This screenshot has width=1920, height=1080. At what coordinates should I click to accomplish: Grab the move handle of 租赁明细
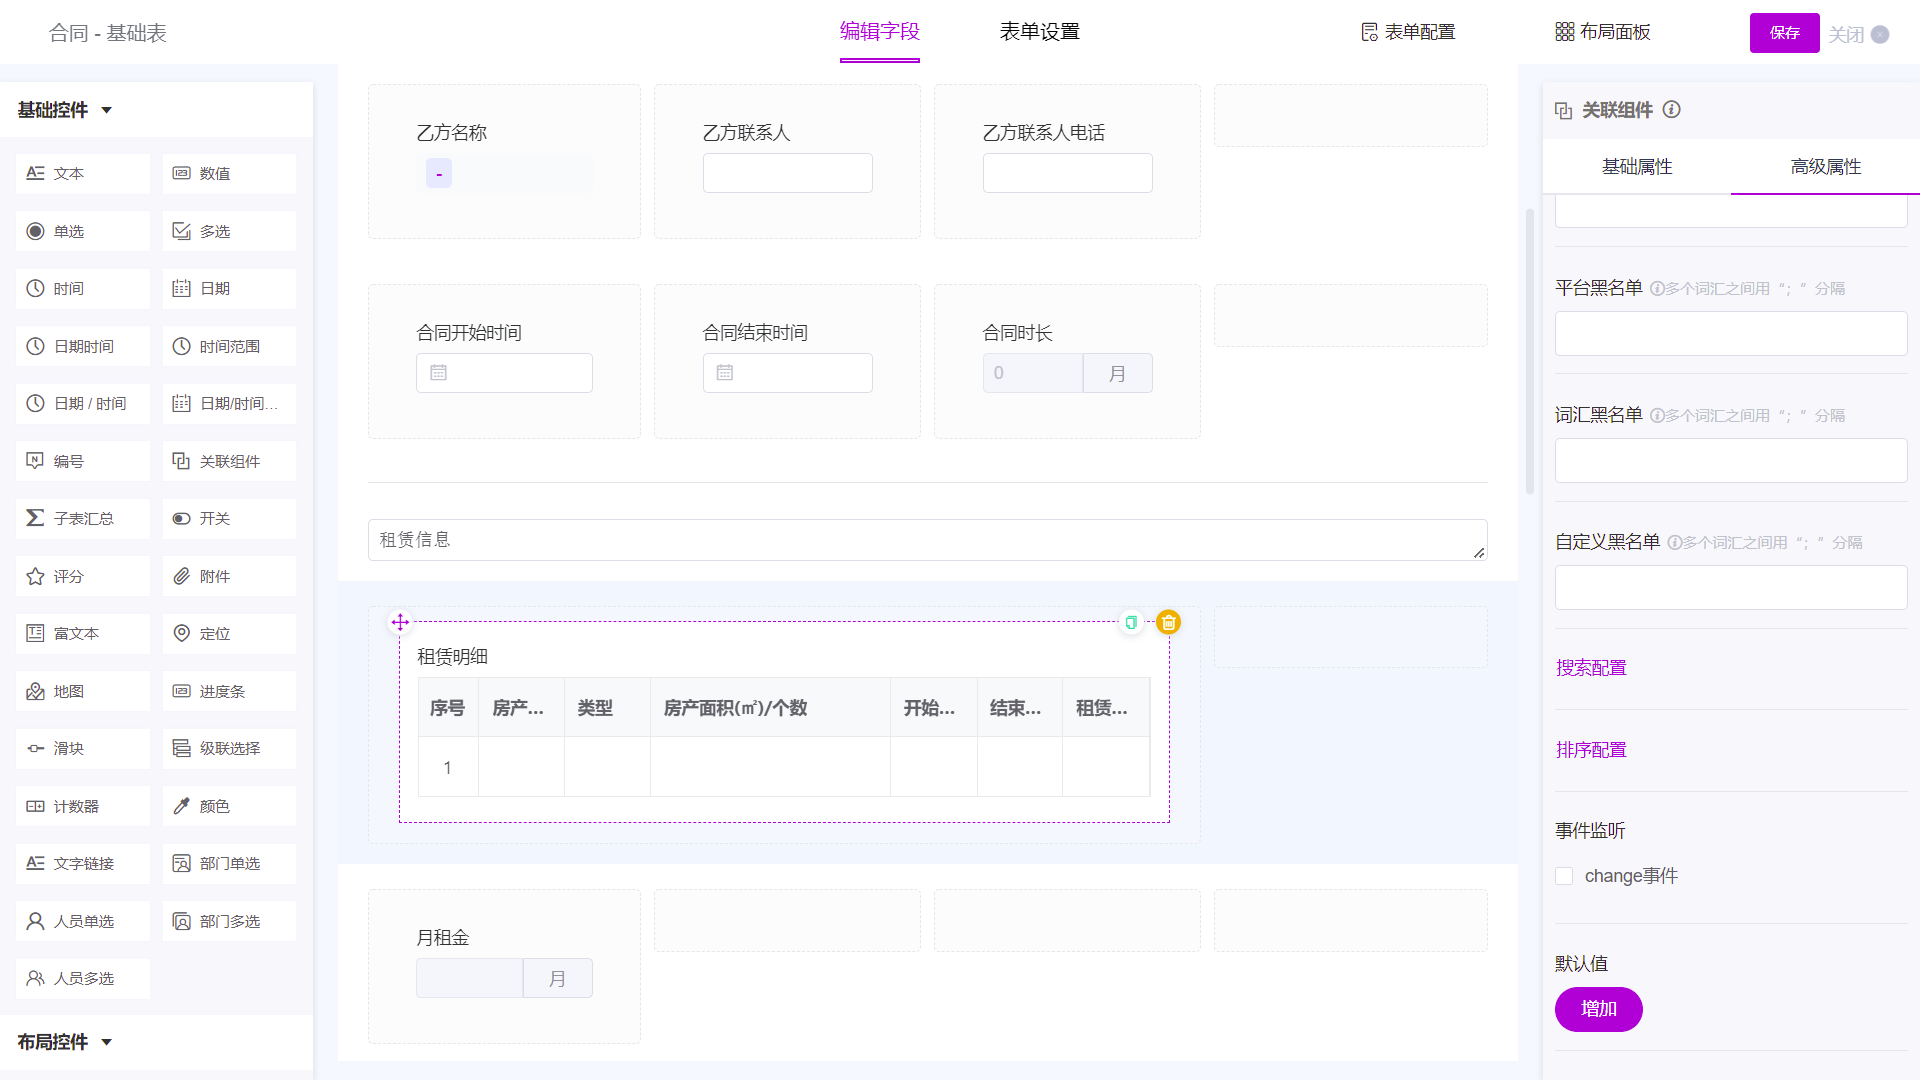click(400, 622)
